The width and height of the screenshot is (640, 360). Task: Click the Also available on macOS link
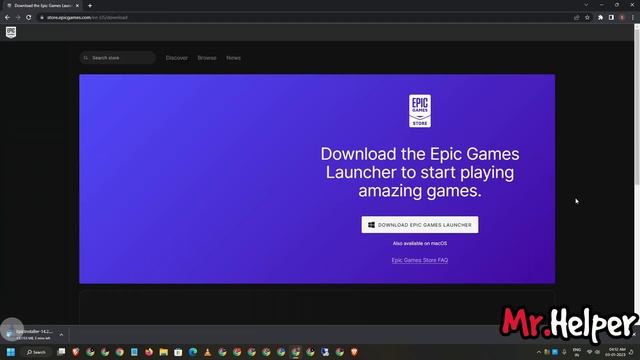420,243
